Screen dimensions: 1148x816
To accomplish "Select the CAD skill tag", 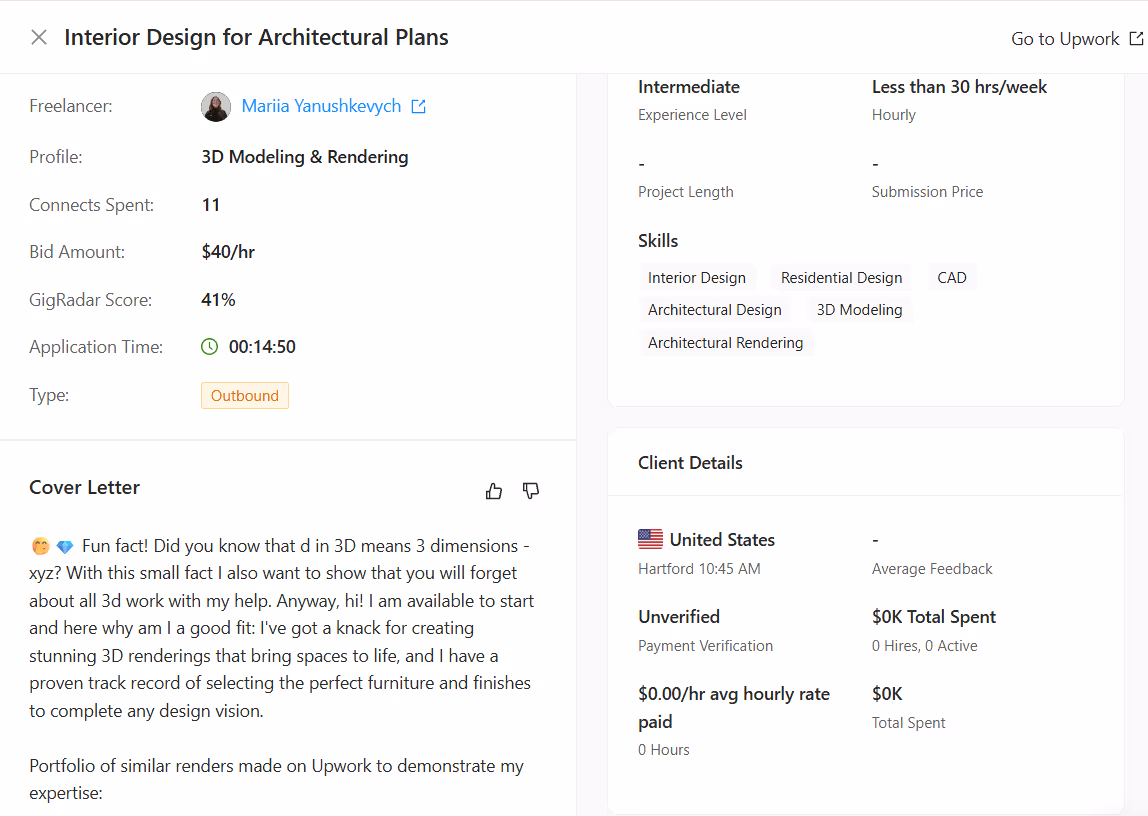I will (952, 278).
